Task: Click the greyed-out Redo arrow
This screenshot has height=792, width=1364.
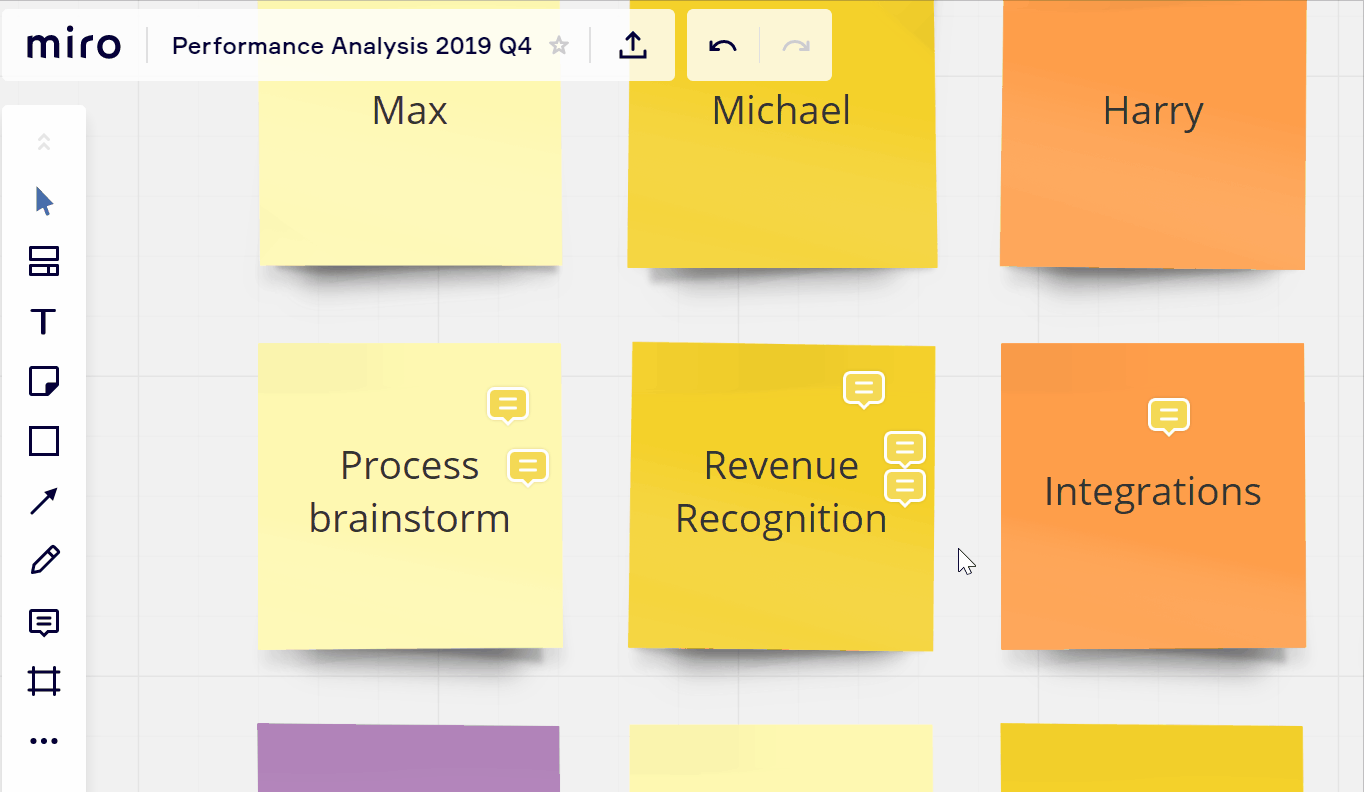Action: (796, 46)
